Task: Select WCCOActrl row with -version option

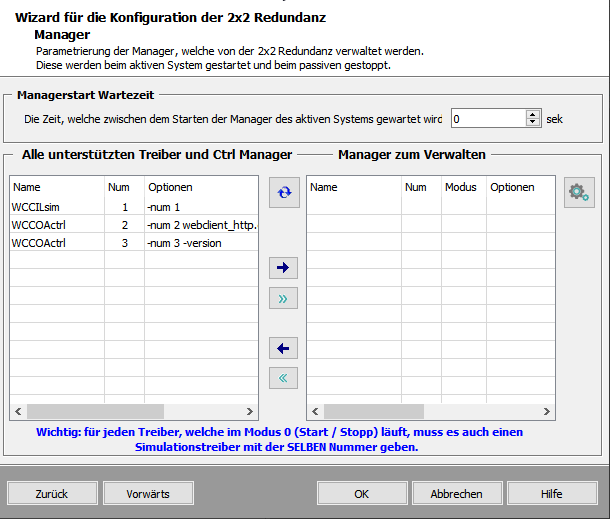Action: [56, 243]
